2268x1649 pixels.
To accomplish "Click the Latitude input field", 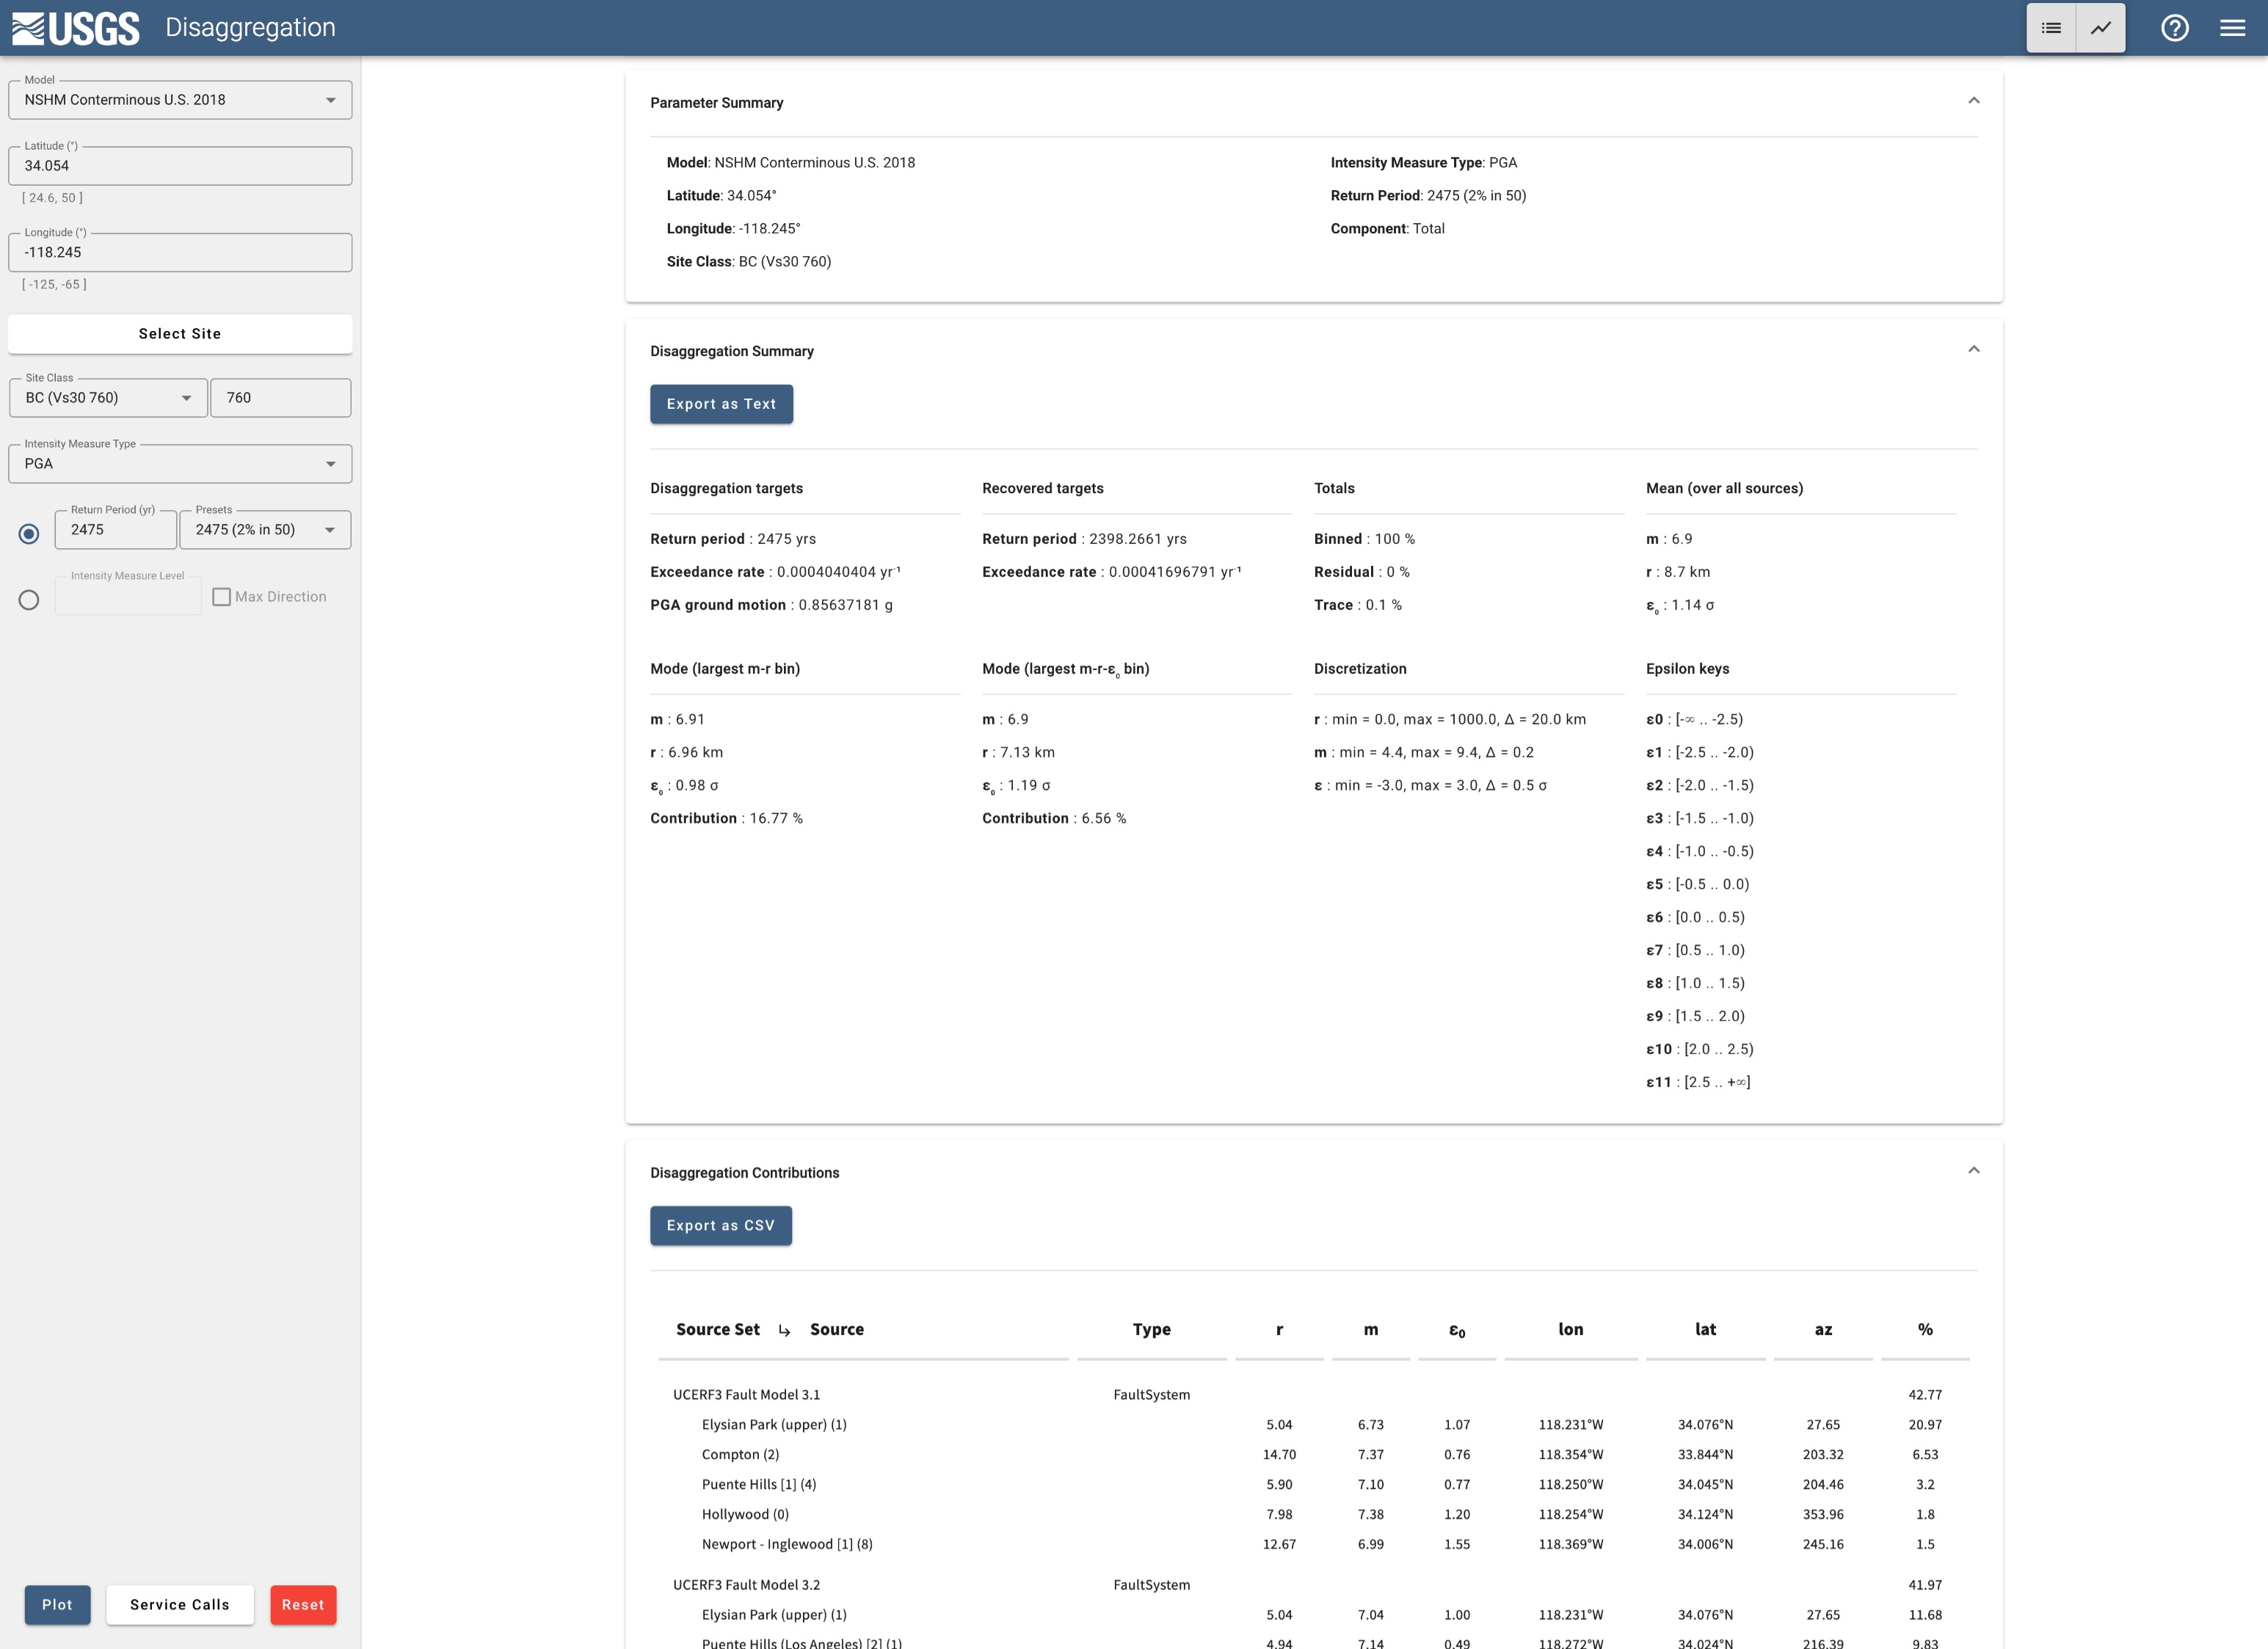I will click(180, 166).
